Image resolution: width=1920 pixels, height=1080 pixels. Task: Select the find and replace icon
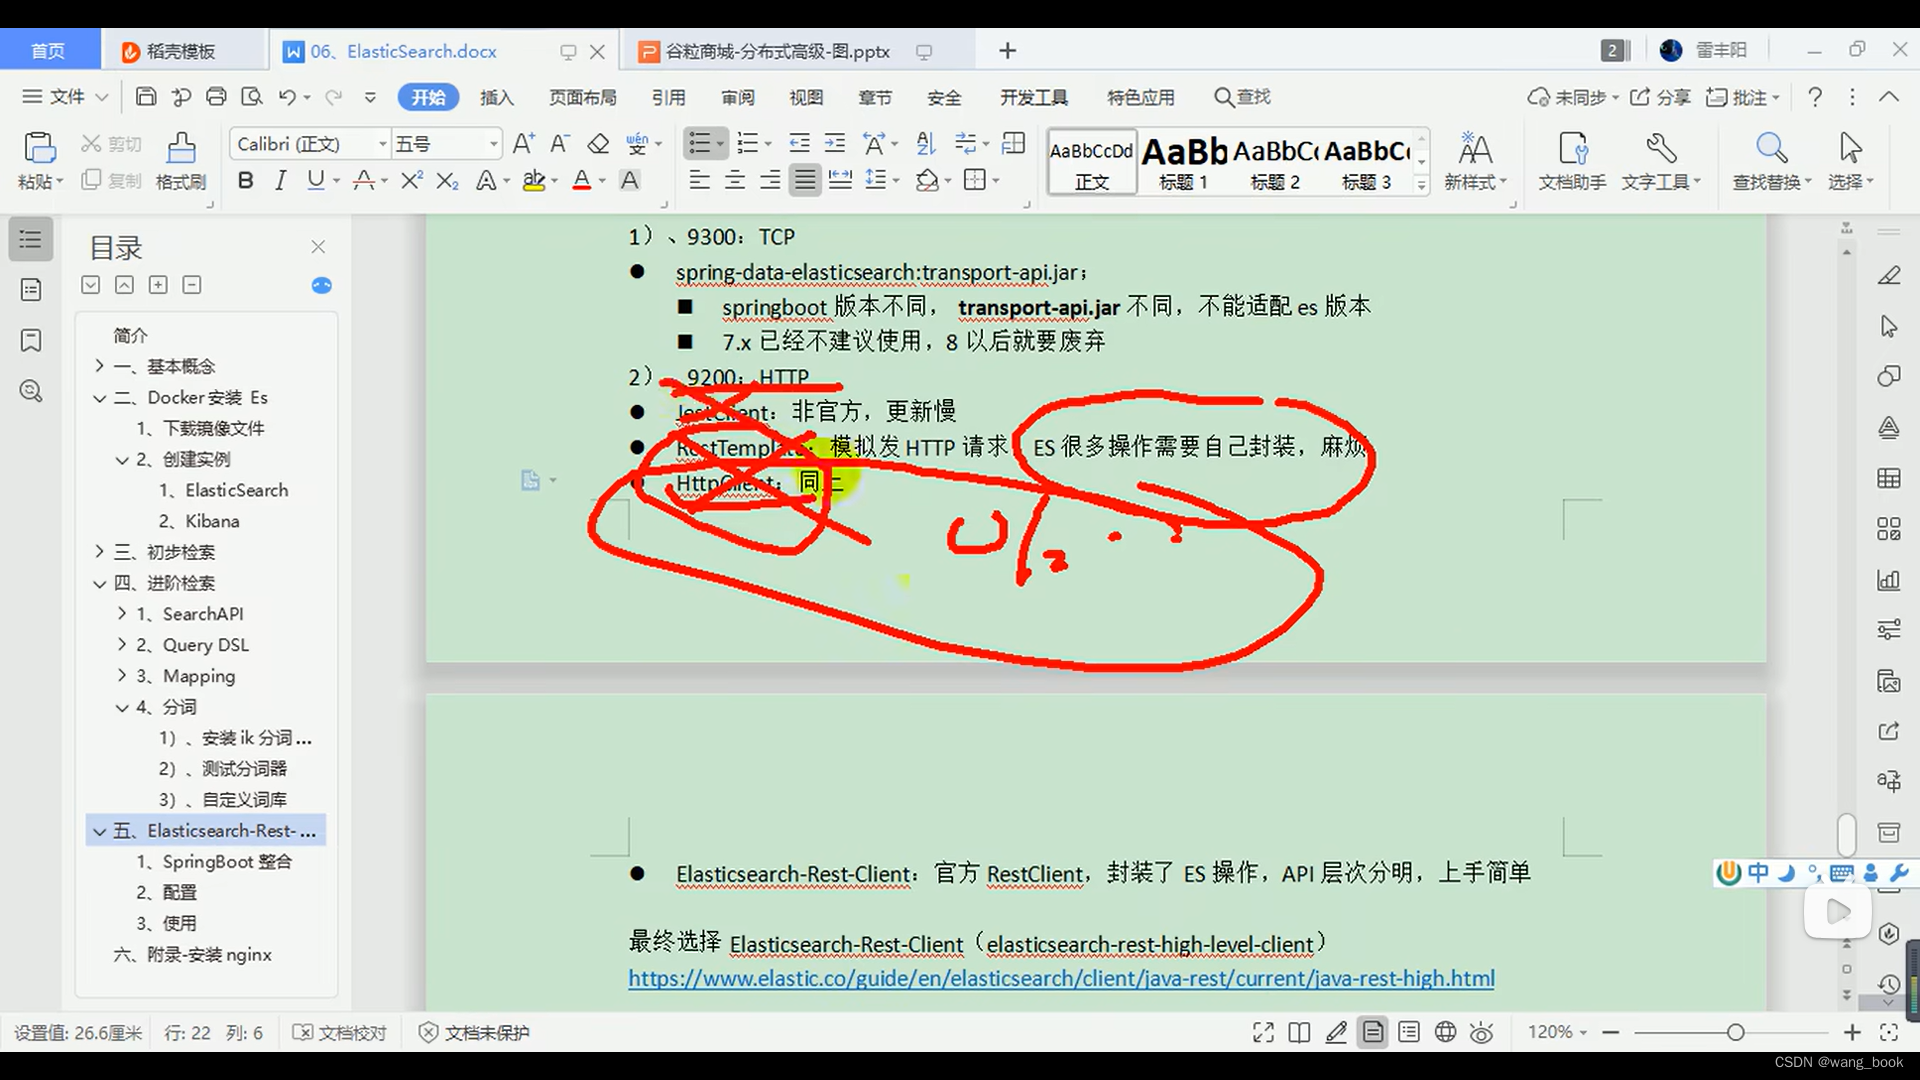(x=1770, y=157)
